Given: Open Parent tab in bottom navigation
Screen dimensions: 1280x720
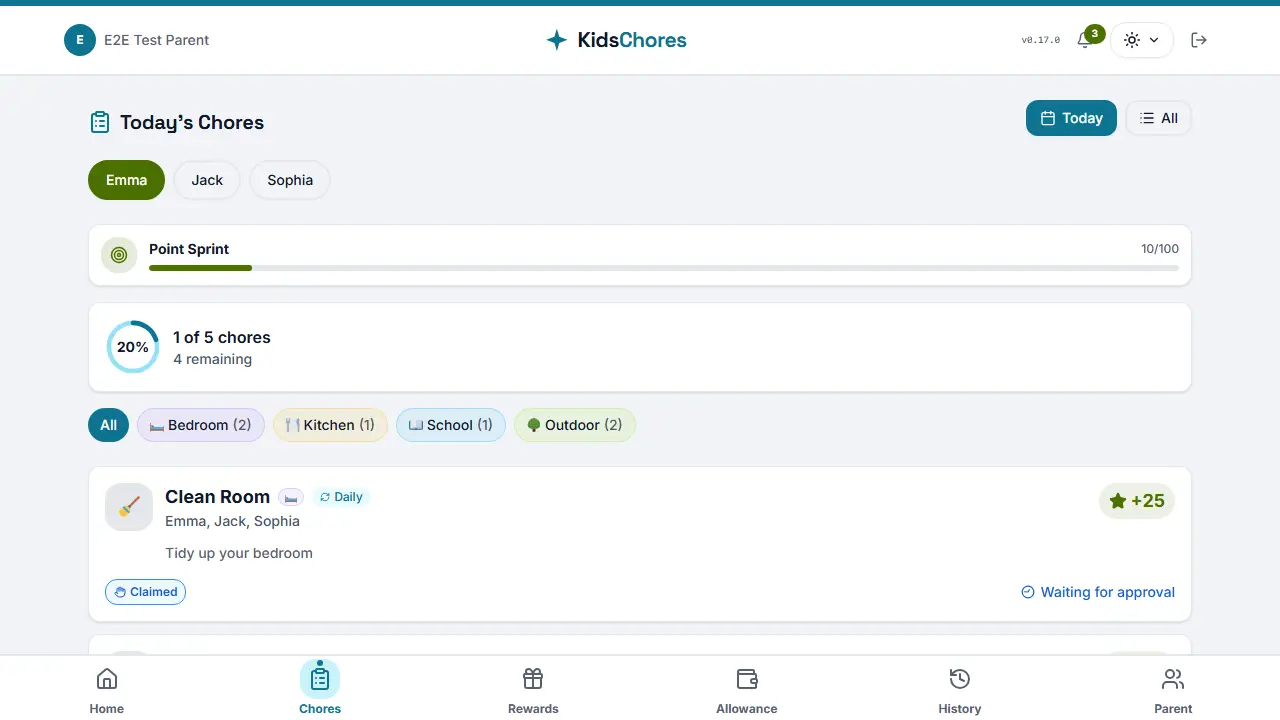Looking at the screenshot, I should point(1173,690).
